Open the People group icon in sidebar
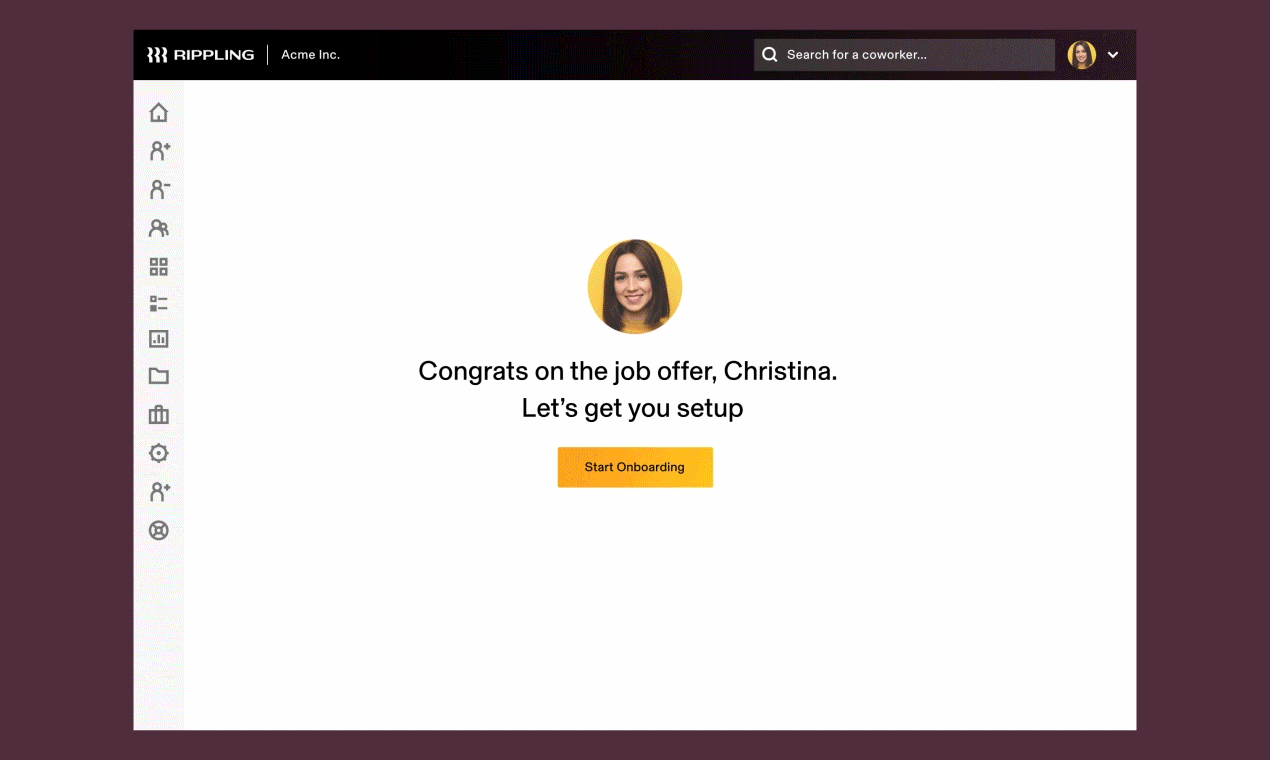Screen dimensions: 1270x760 tap(158, 228)
